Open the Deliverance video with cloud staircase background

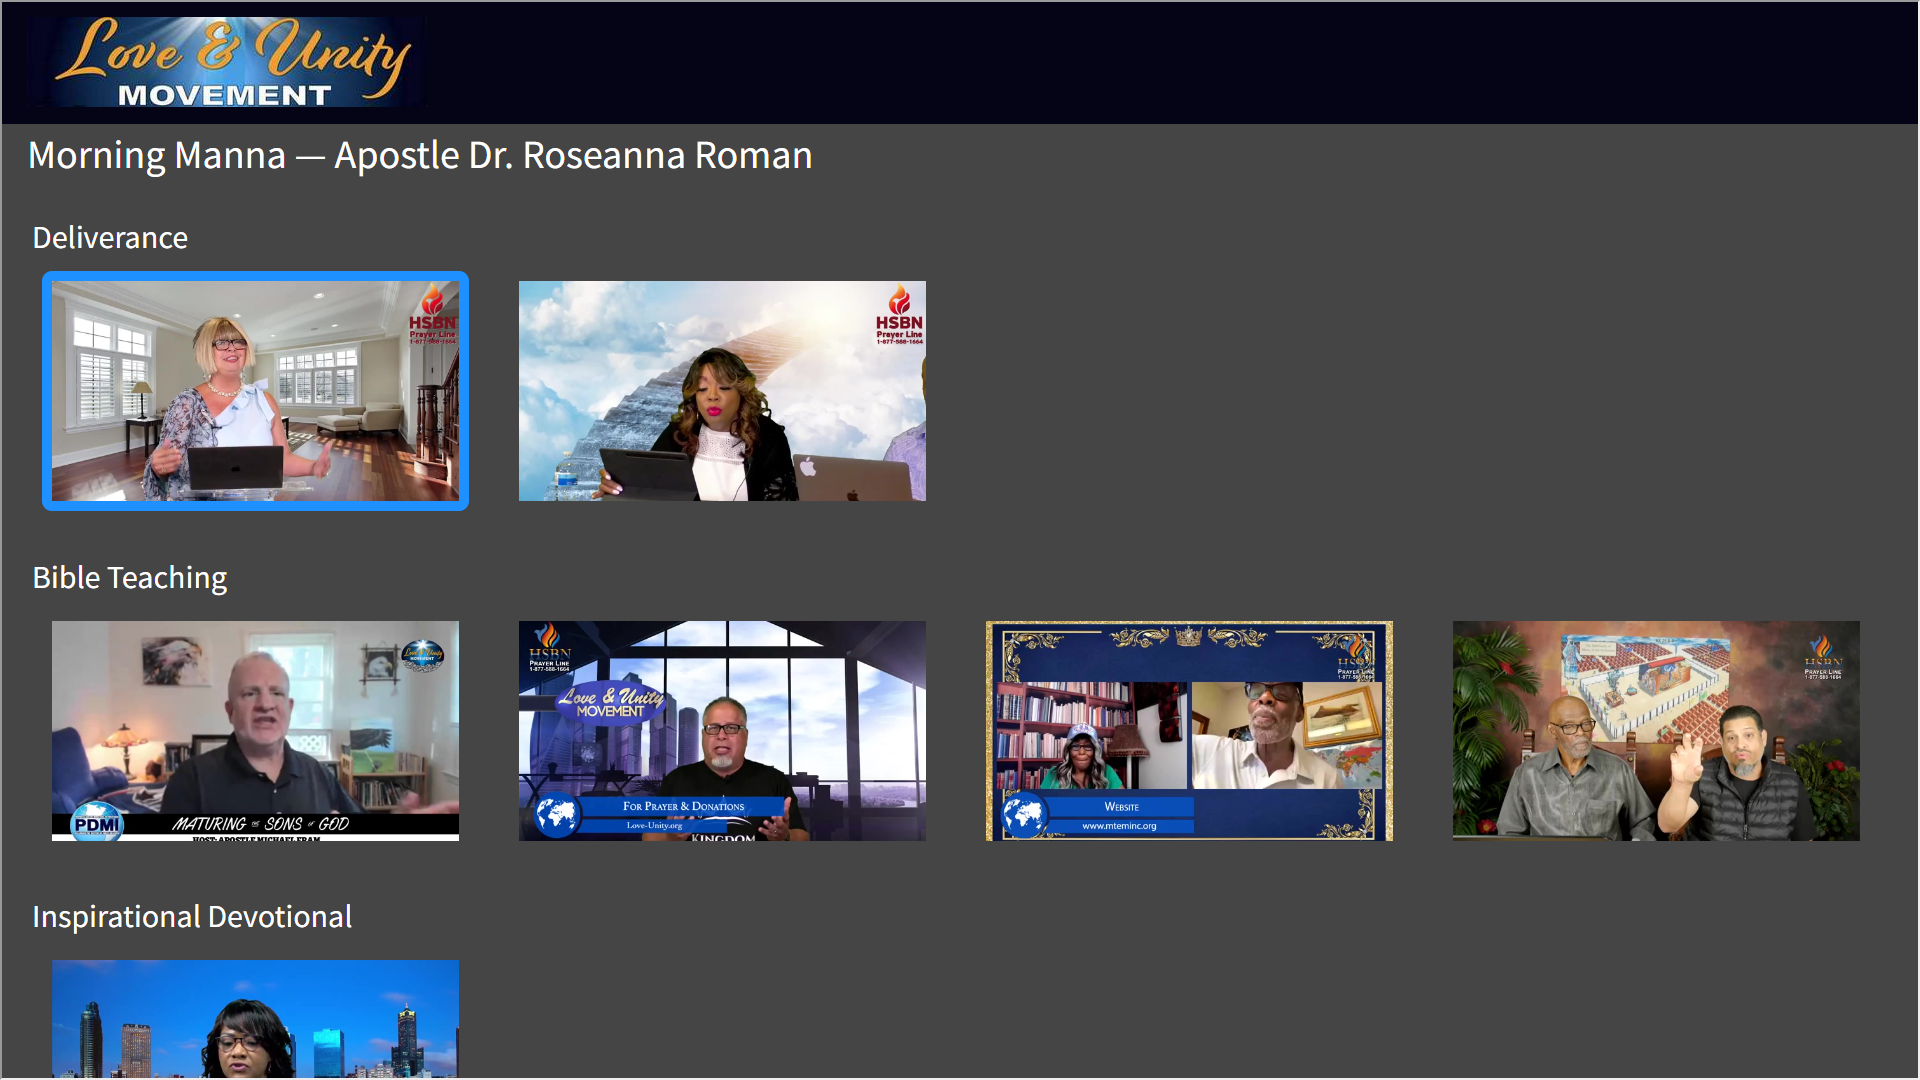pos(721,391)
